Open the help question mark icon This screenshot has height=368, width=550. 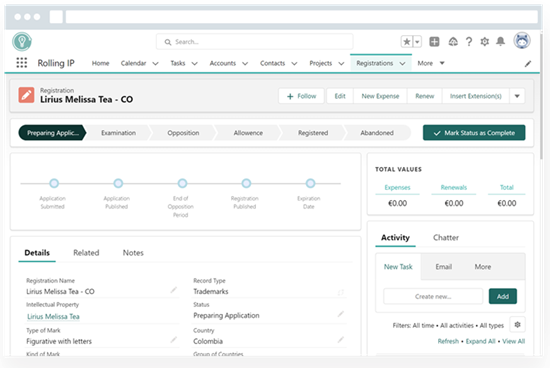(x=469, y=42)
